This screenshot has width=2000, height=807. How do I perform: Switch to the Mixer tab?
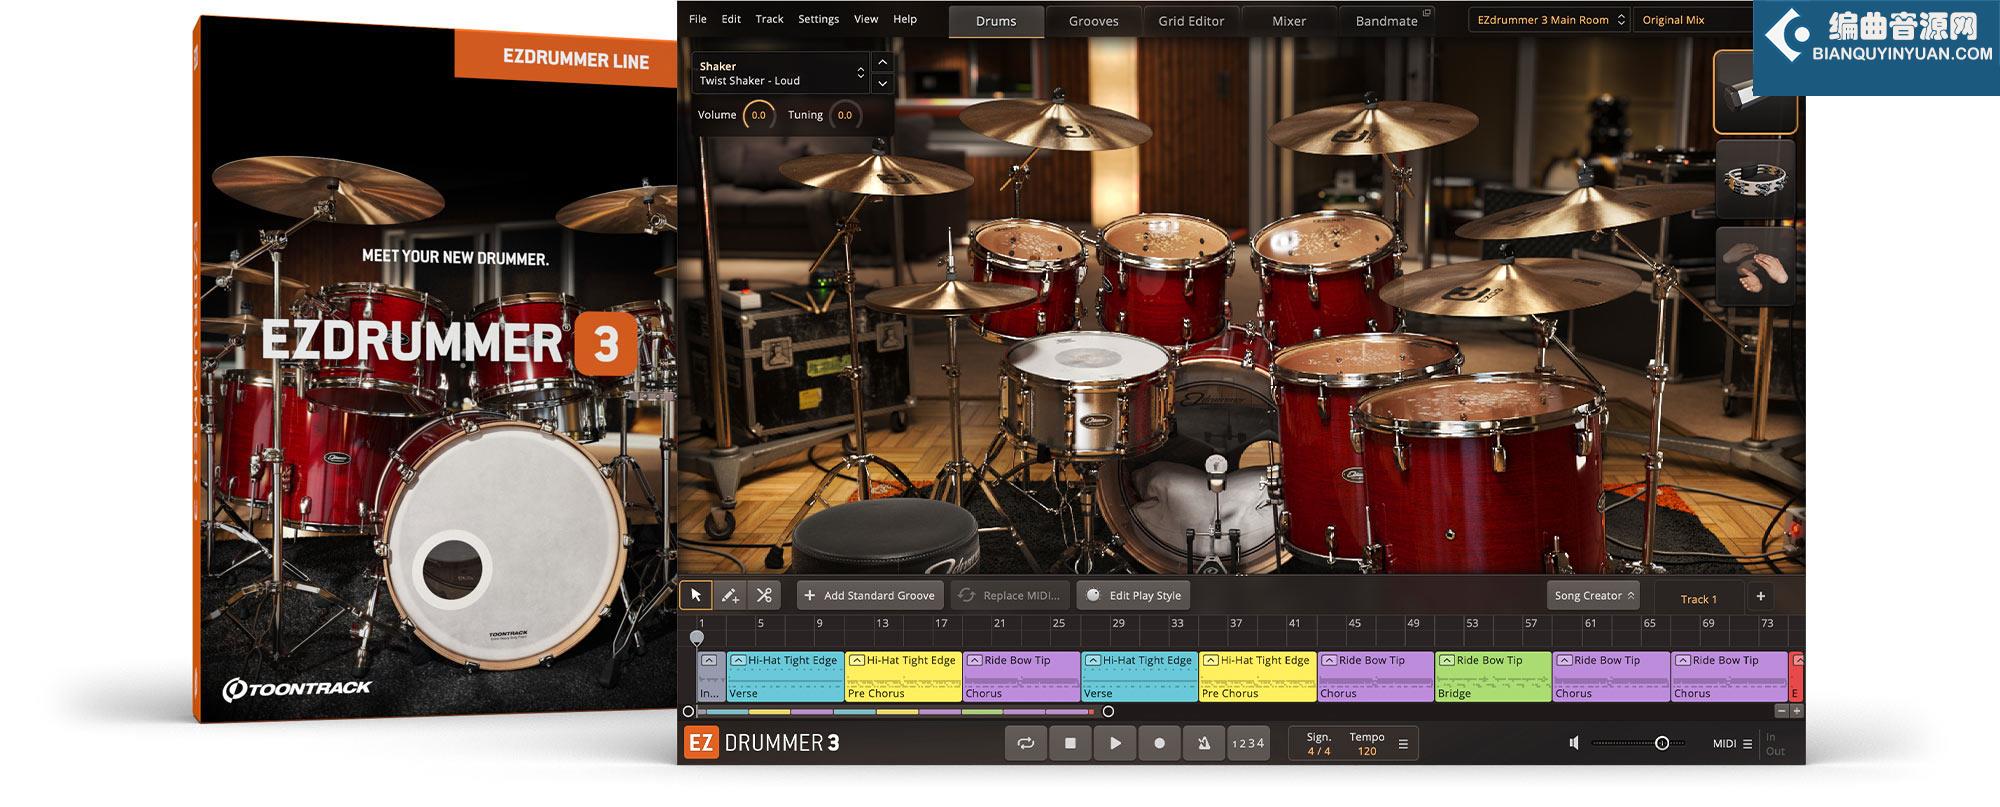[1288, 21]
